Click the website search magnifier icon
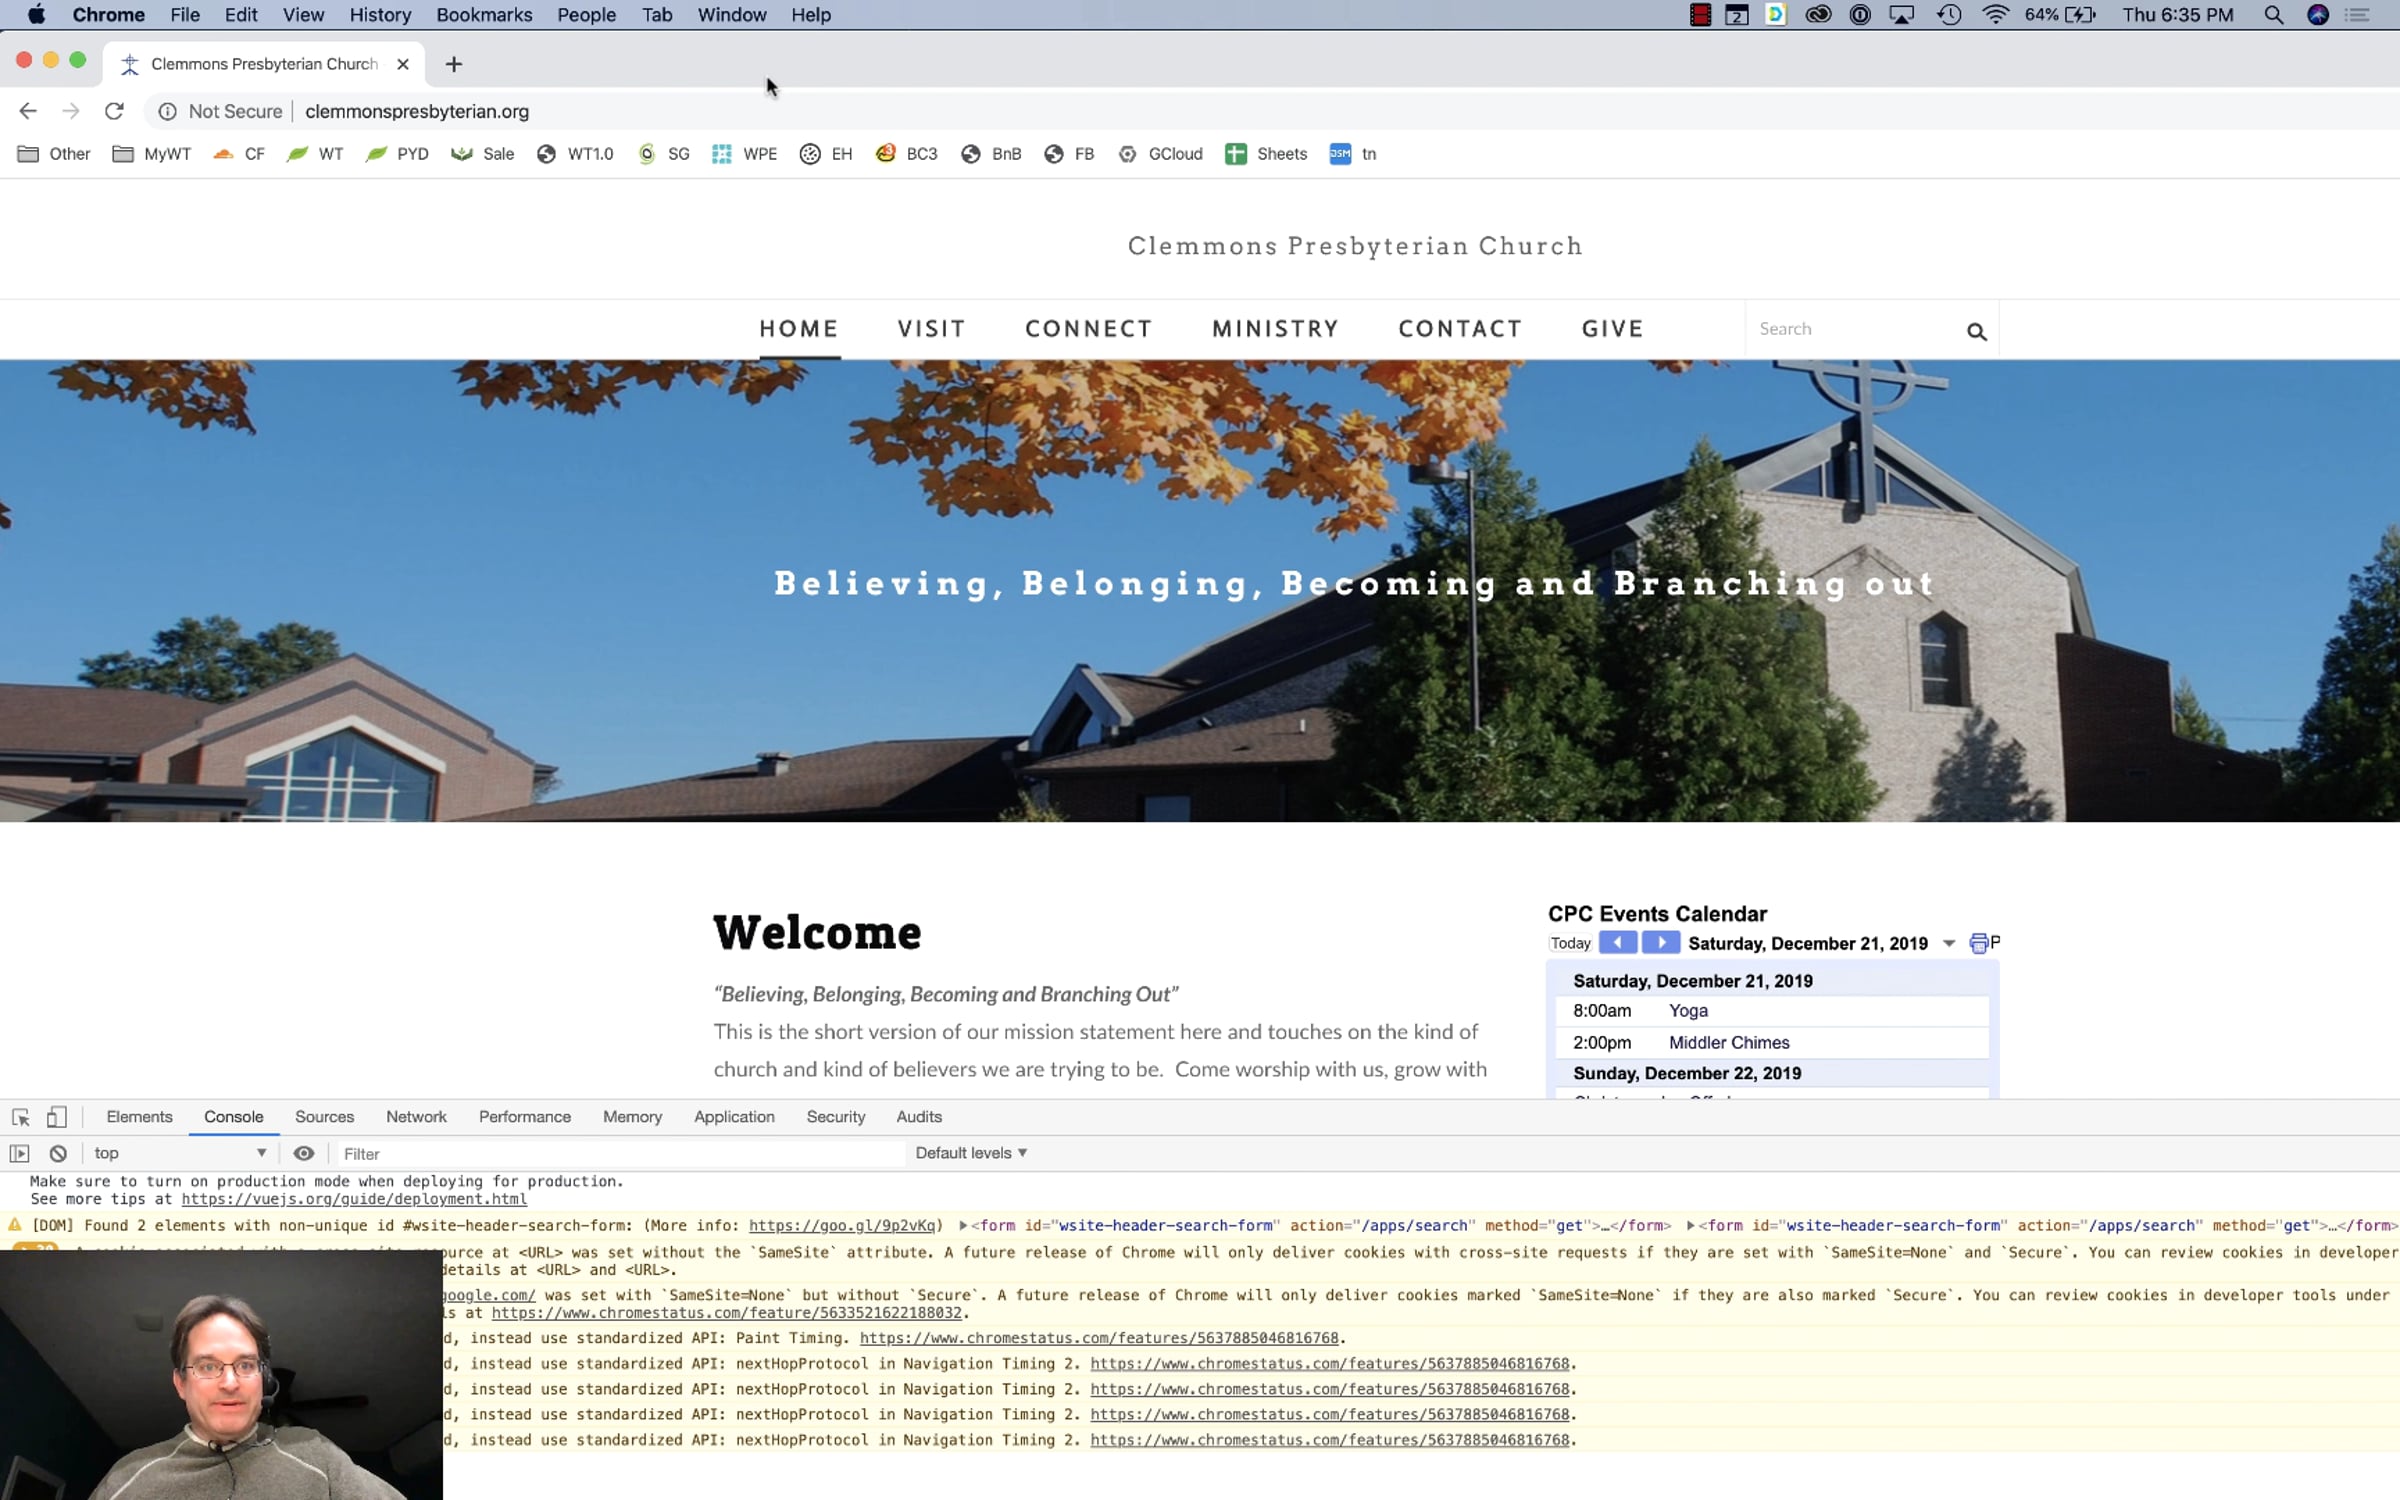The width and height of the screenshot is (2400, 1500). [x=1976, y=331]
